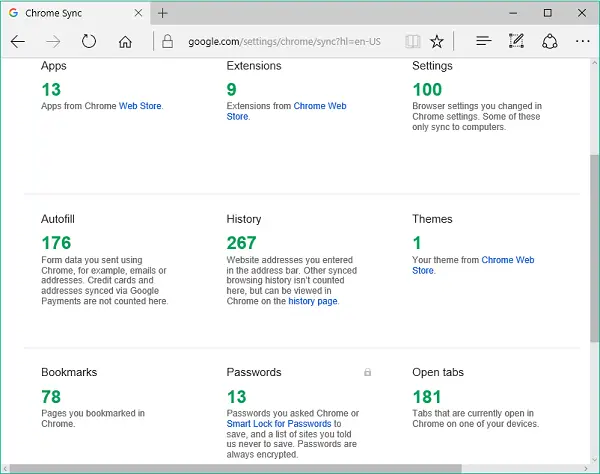This screenshot has height=474, width=600.
Task: Click the Refresh page icon
Action: [89, 42]
